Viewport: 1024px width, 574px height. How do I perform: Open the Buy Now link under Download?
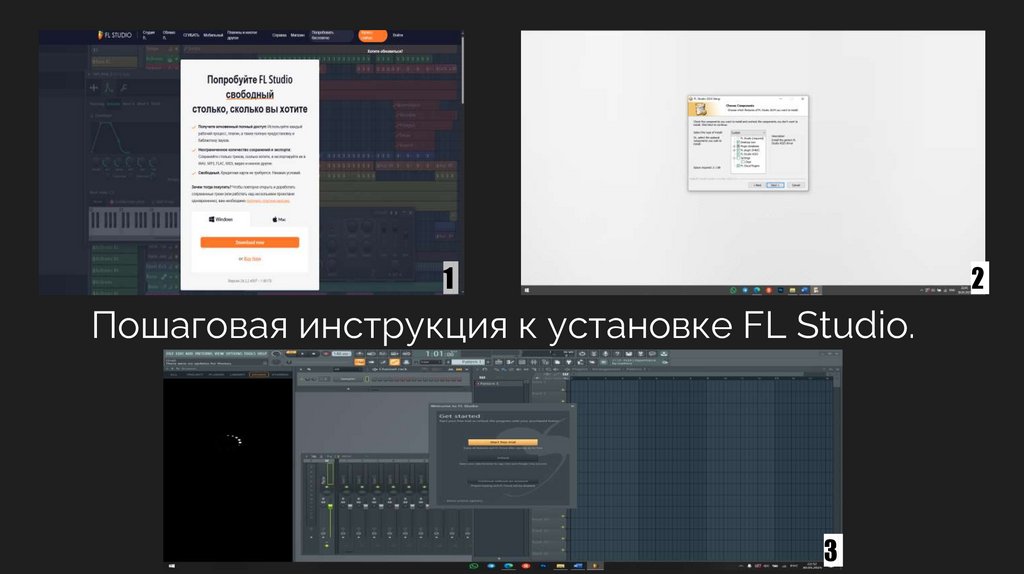point(252,259)
